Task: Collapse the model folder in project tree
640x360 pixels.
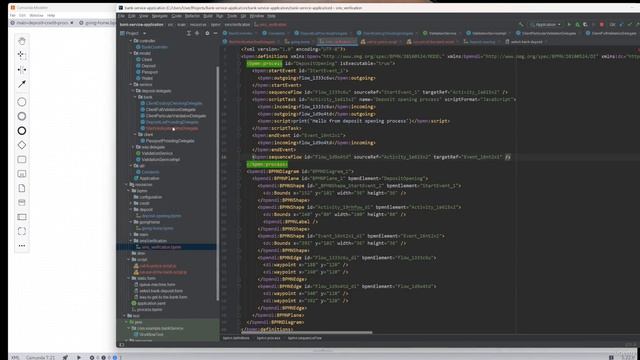Action: point(131,53)
